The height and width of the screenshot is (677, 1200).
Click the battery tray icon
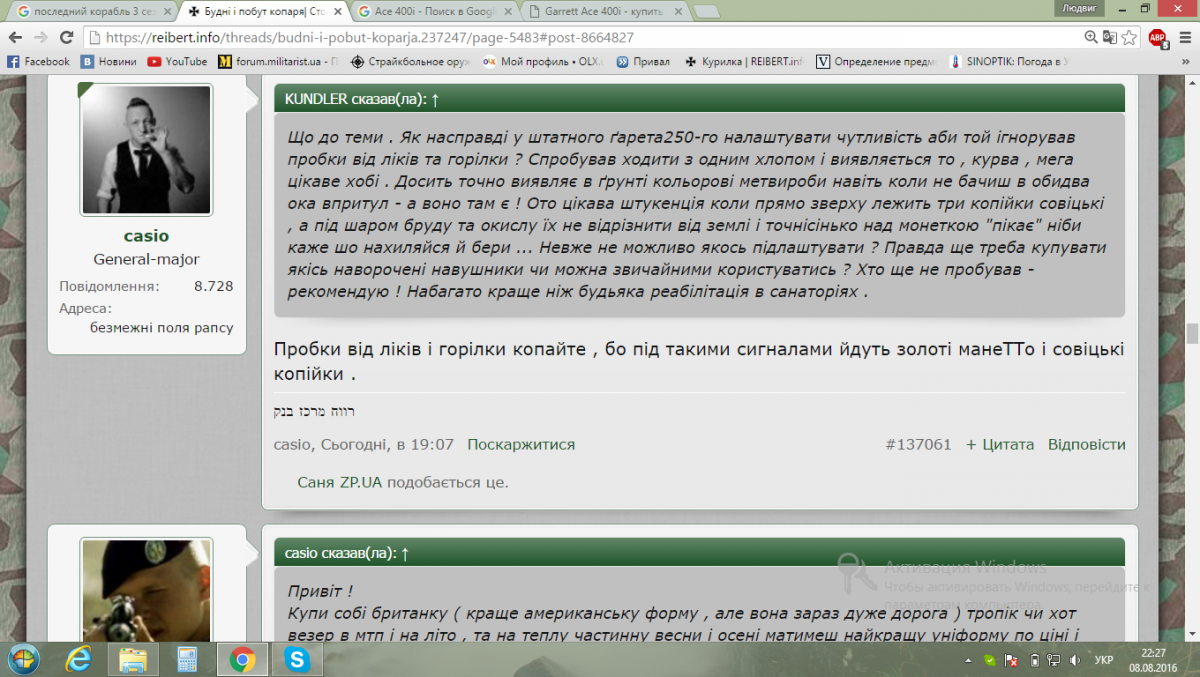click(x=1033, y=660)
